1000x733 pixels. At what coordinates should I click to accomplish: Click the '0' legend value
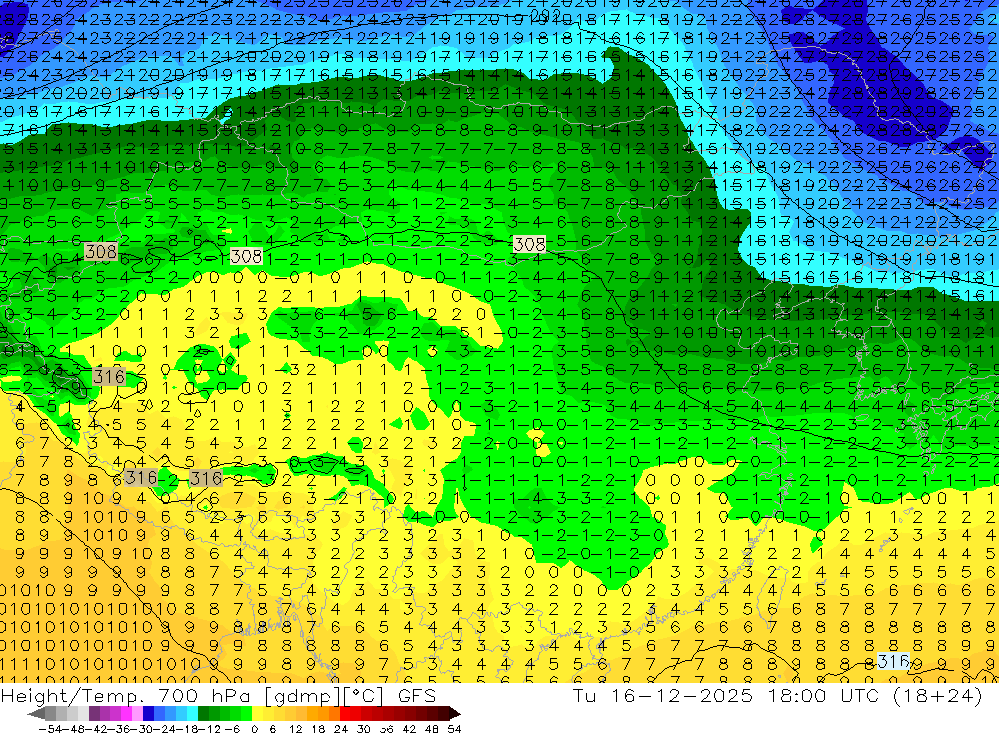tap(254, 729)
